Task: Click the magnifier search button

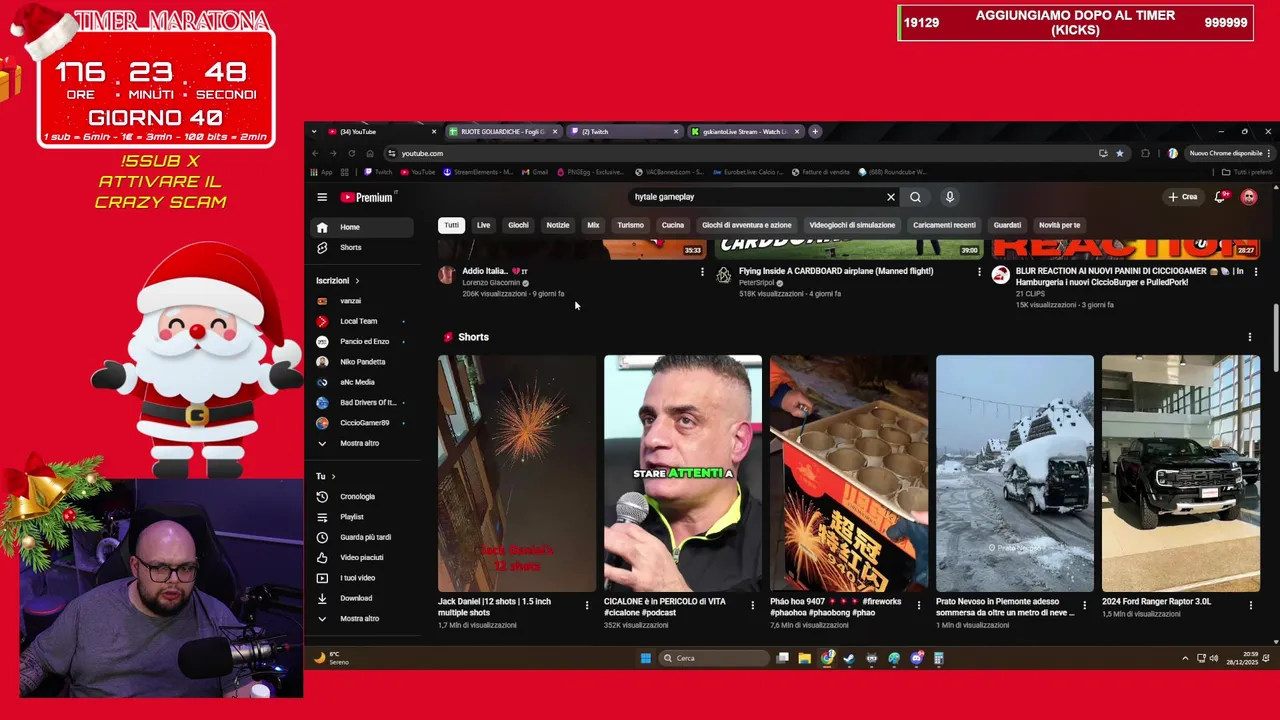Action: tap(915, 197)
